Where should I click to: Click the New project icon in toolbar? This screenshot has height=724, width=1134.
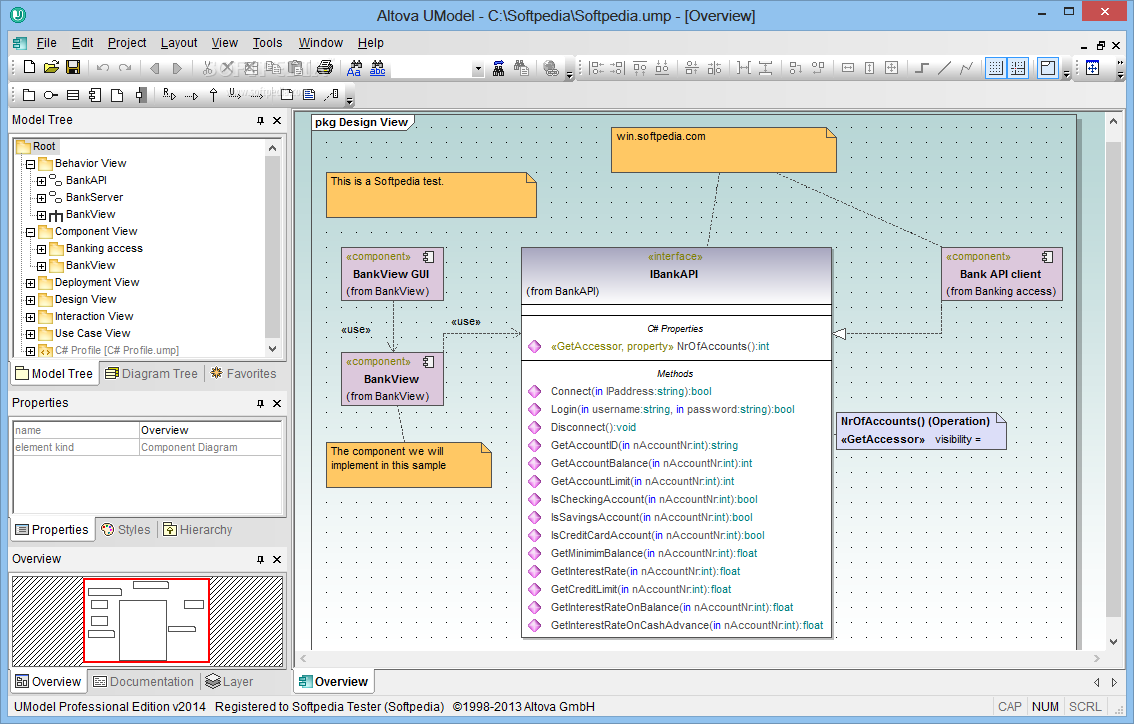tap(29, 67)
